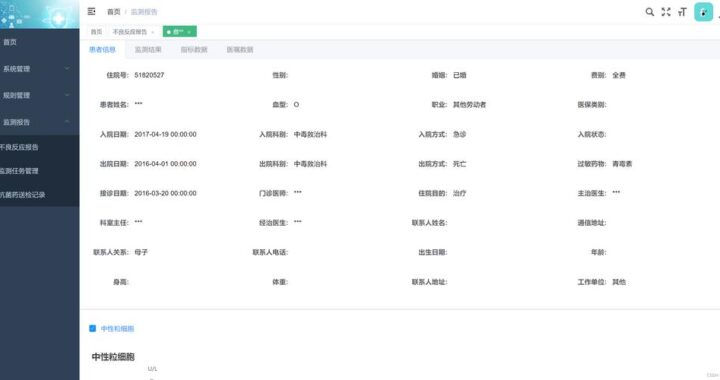Toggle the sidebar collapse hamburger icon
The height and width of the screenshot is (380, 720).
(91, 11)
